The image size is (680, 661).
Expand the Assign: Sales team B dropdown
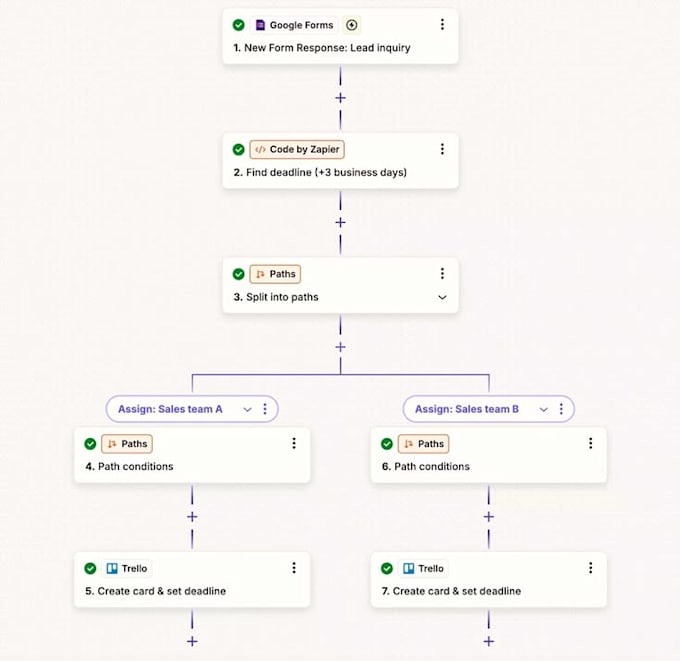(x=543, y=409)
